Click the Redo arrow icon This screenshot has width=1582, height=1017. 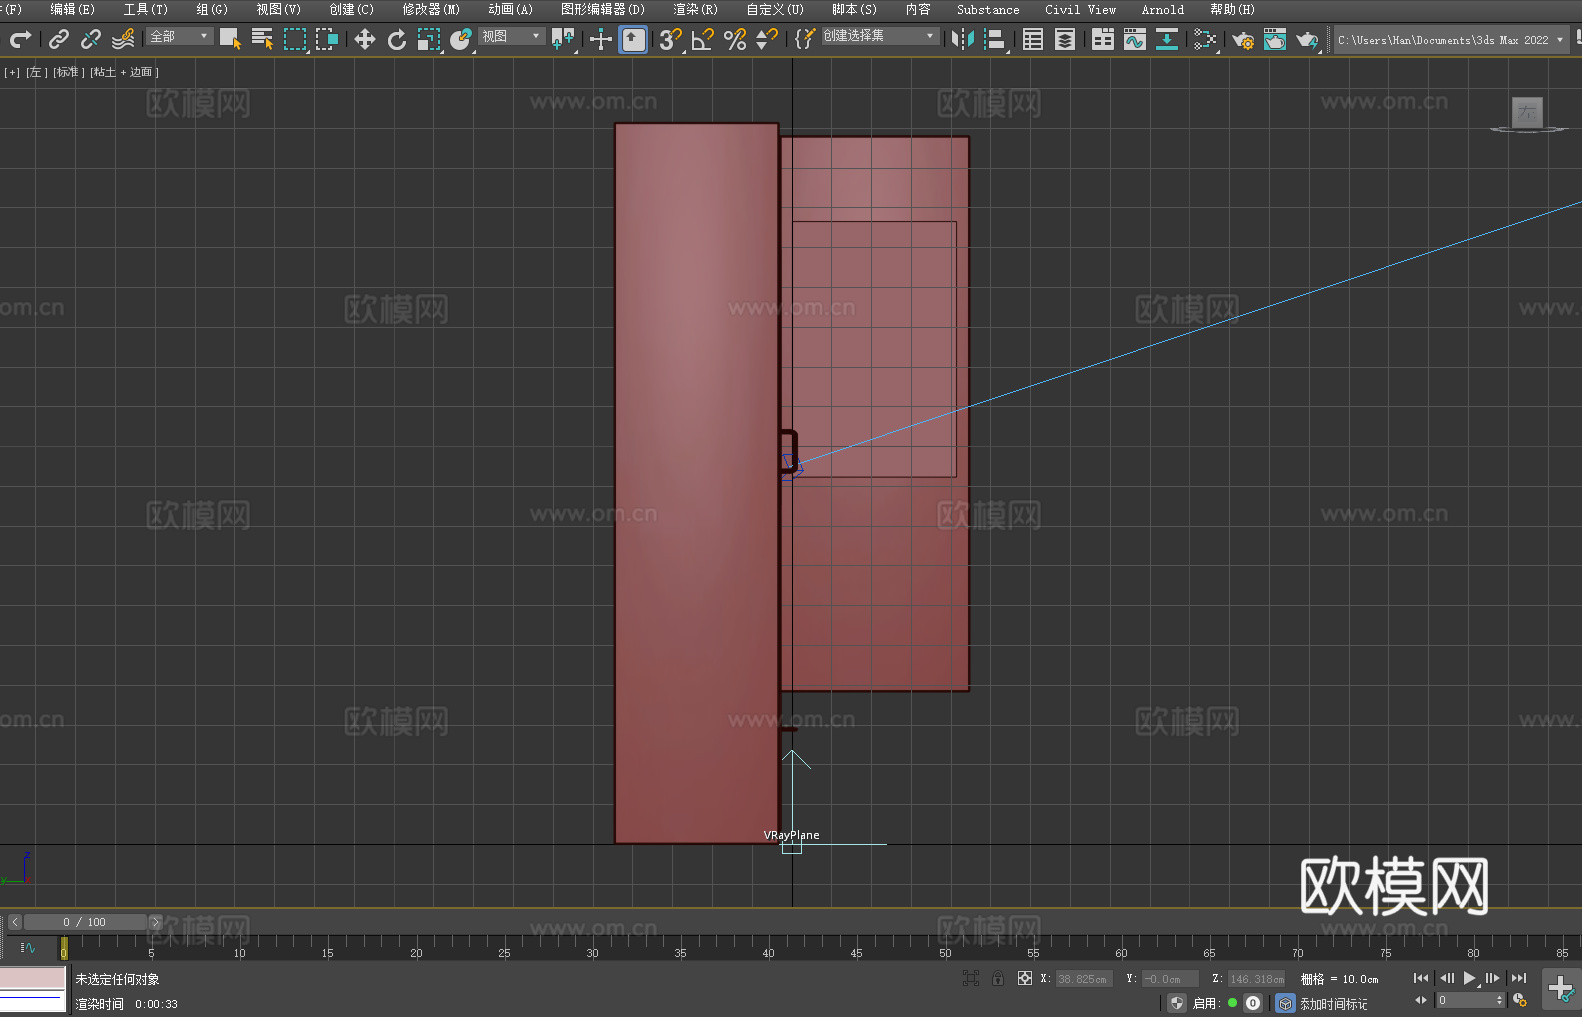click(20, 39)
